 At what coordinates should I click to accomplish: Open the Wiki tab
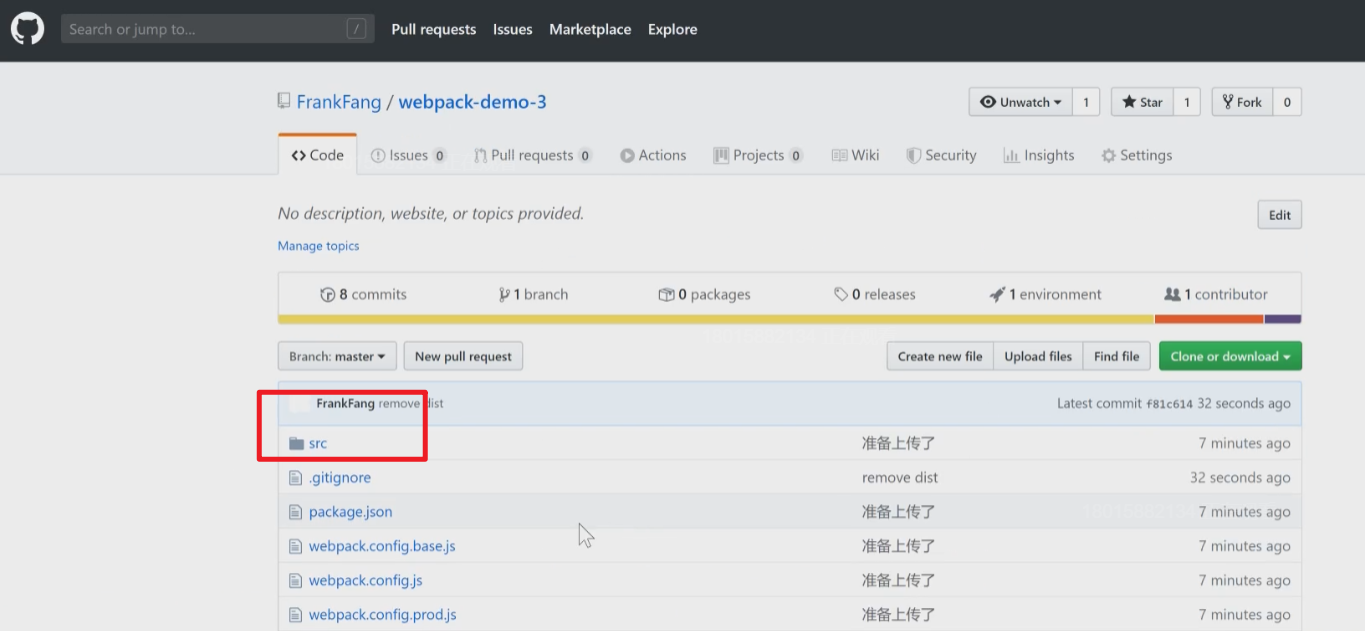click(855, 155)
